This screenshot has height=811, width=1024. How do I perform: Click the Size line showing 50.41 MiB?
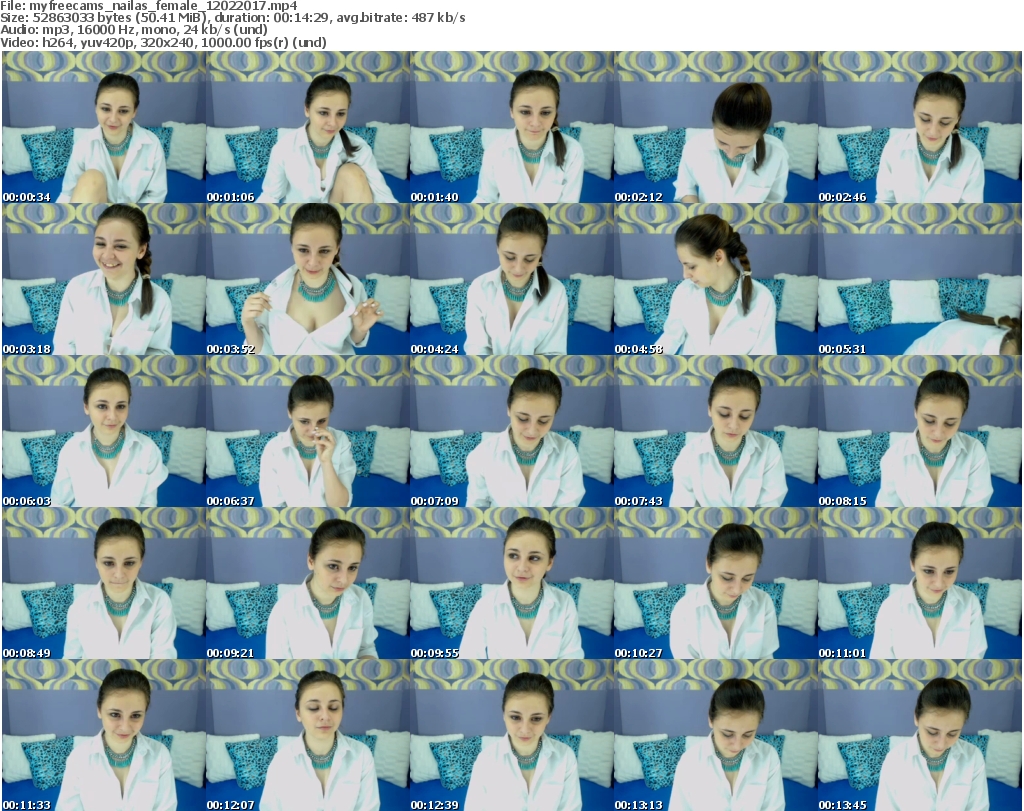[x=232, y=18]
